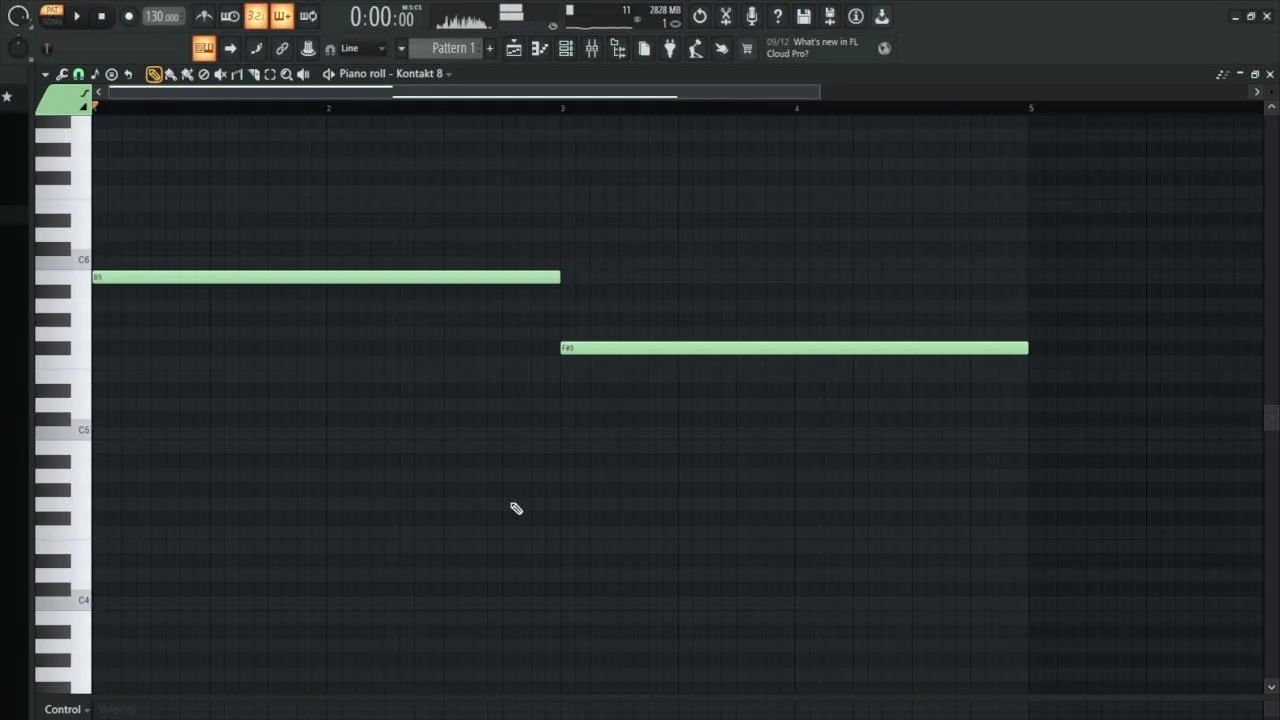Screen dimensions: 1280x720
Task: Start playback with the Play button
Action: coord(77,16)
